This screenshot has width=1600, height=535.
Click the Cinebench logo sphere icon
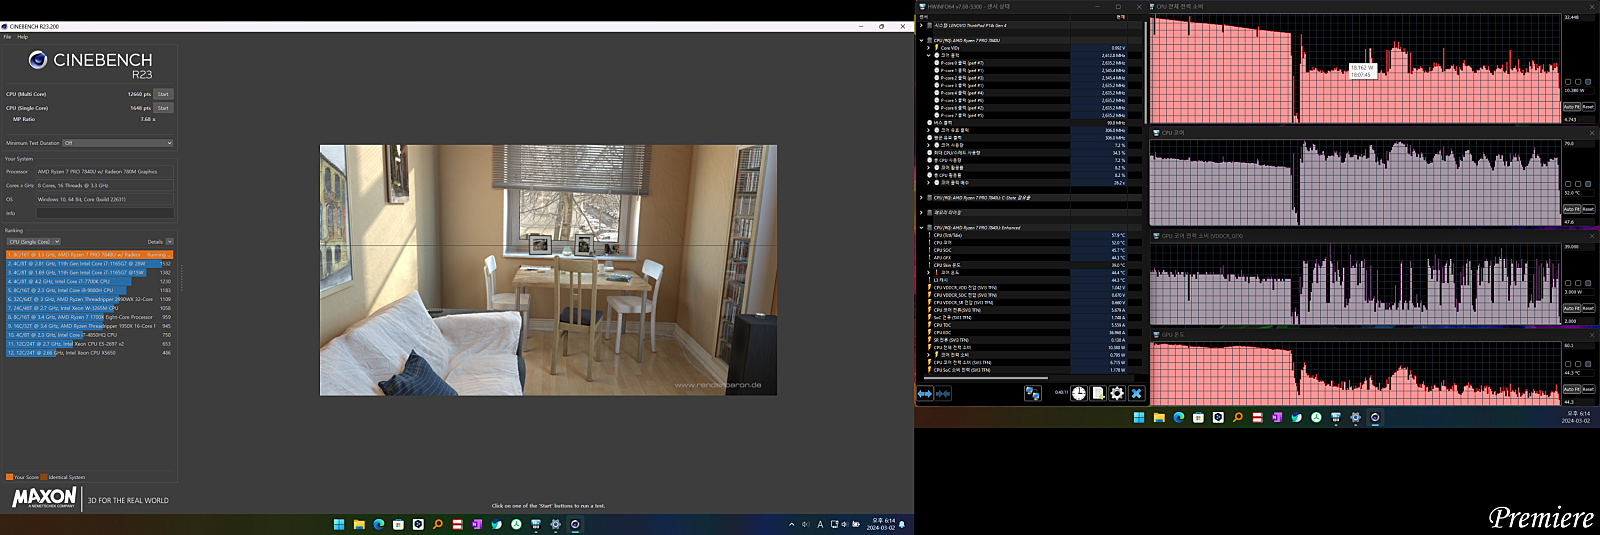point(38,60)
